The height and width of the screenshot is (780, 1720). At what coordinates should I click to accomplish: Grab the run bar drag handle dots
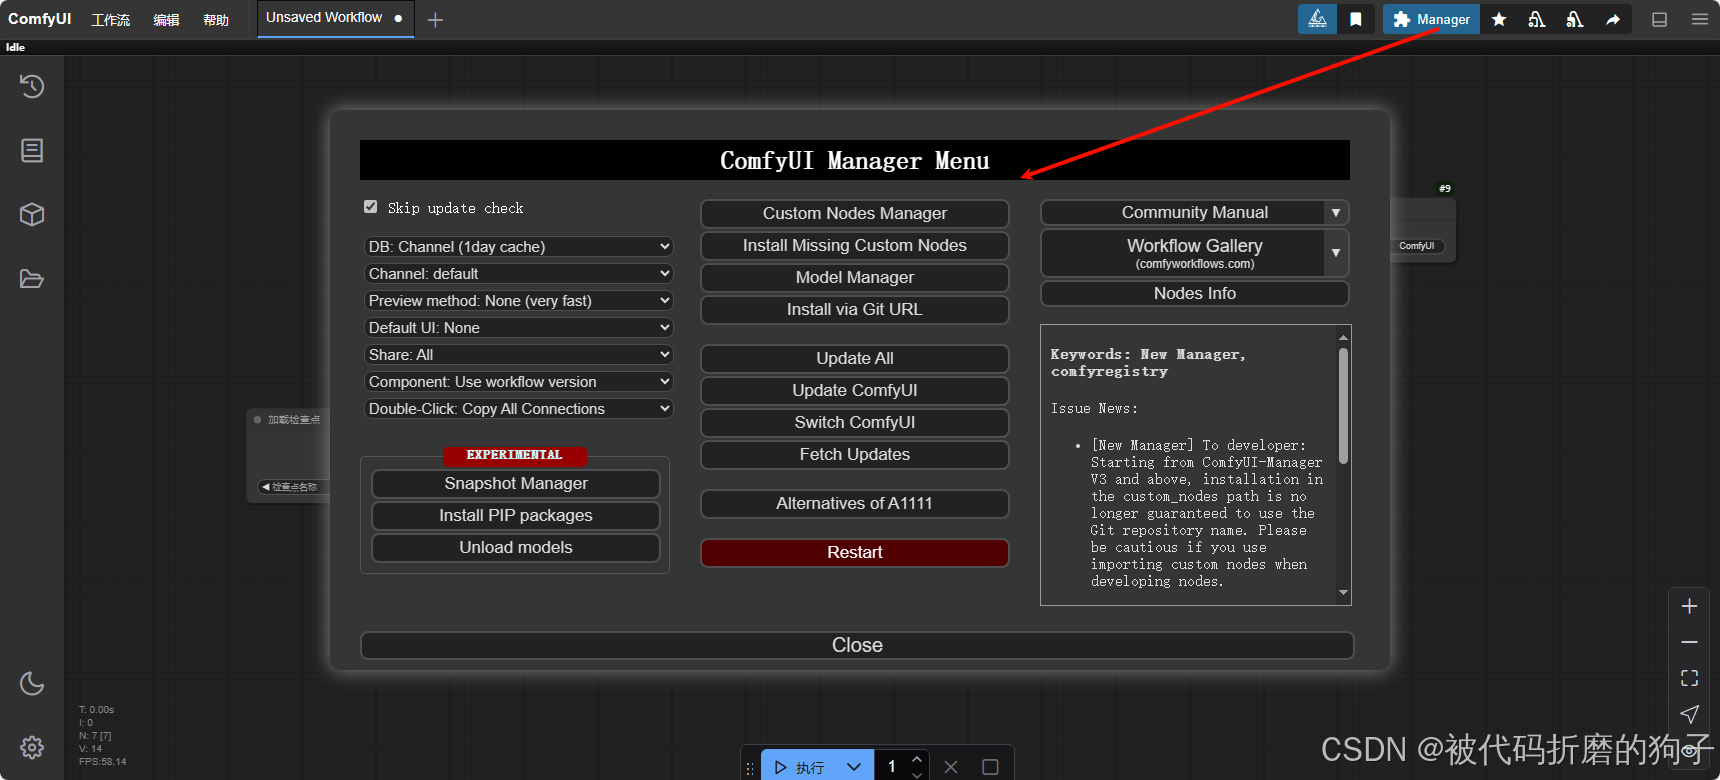click(x=750, y=769)
